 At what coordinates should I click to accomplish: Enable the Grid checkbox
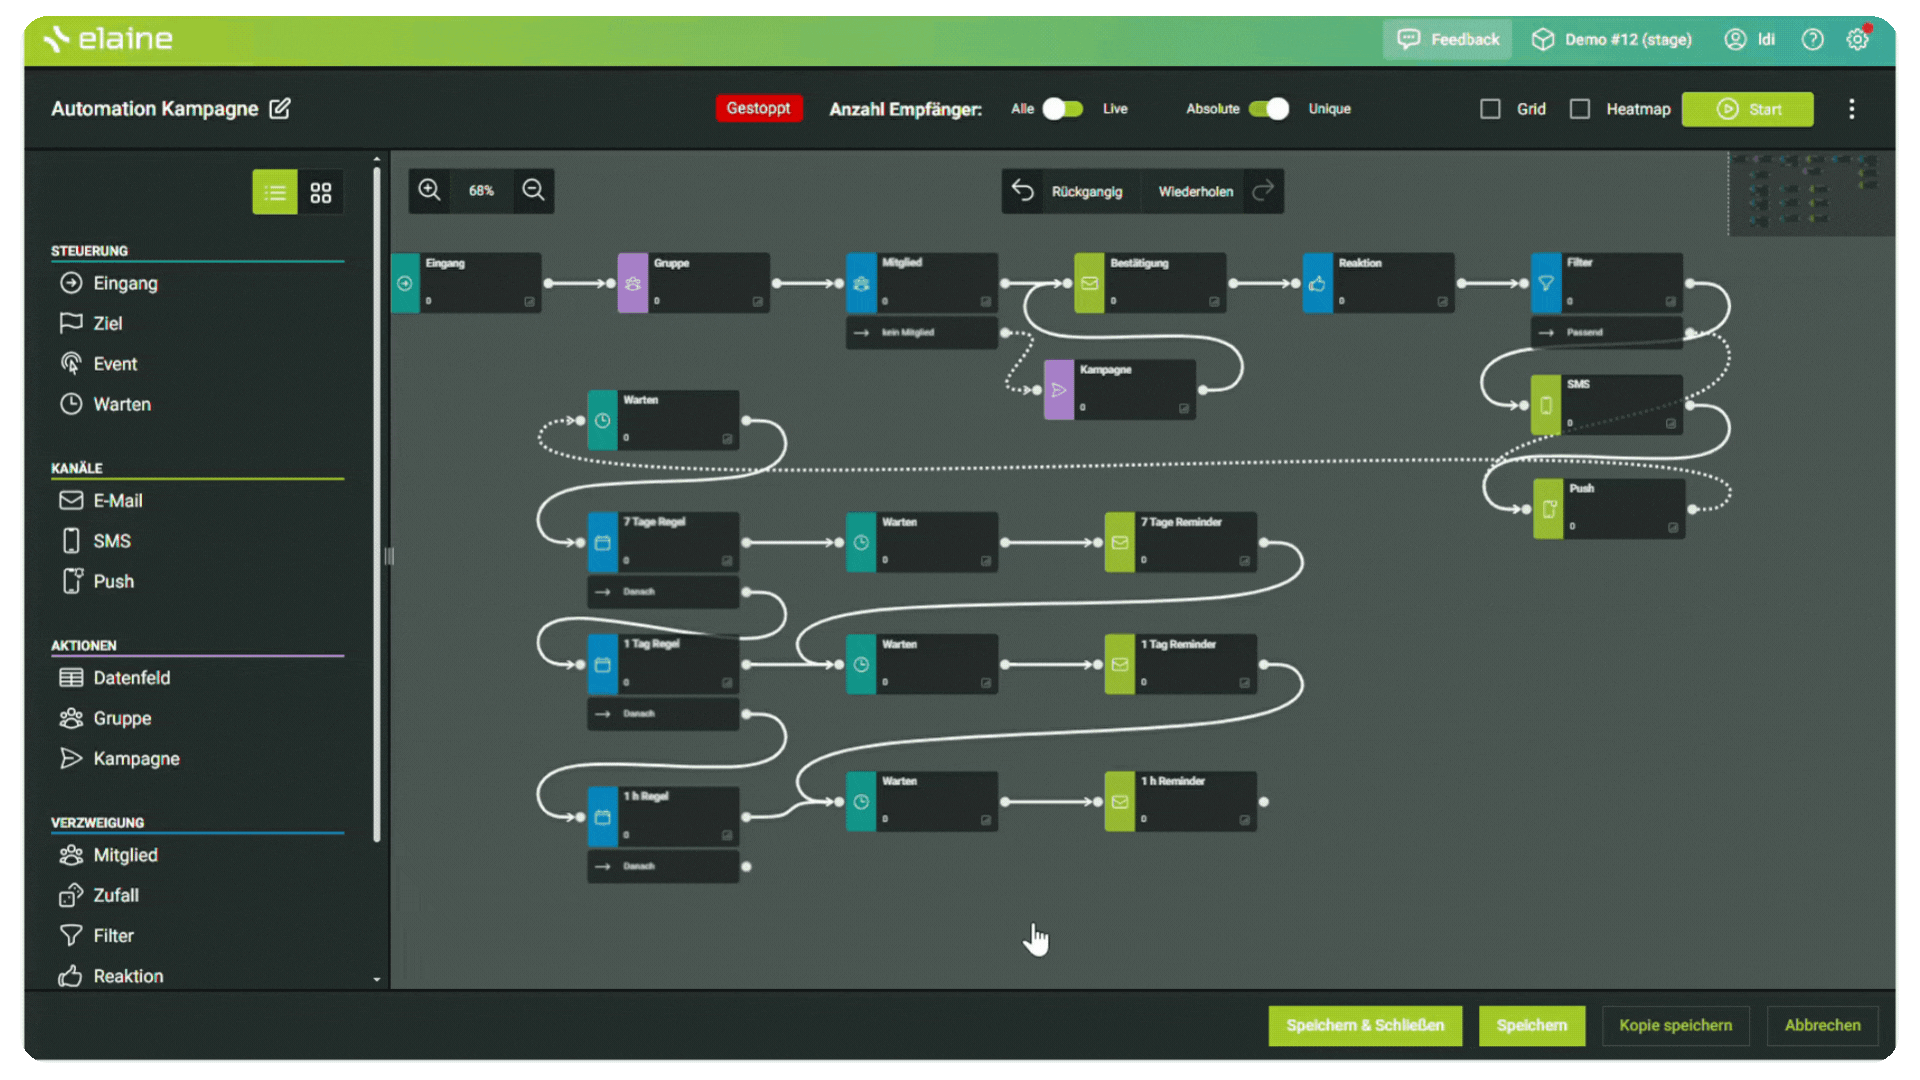click(1490, 108)
